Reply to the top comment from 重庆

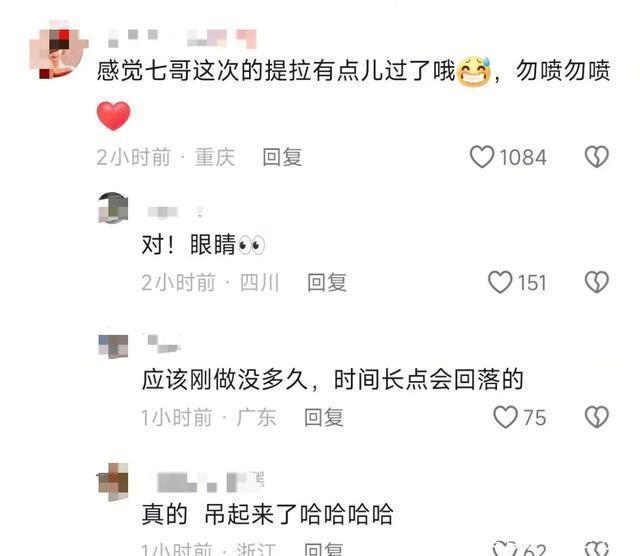coord(282,157)
